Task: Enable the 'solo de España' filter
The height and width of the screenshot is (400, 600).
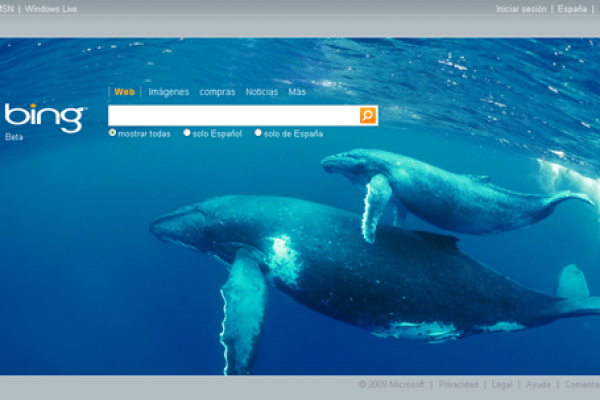Action: point(258,133)
